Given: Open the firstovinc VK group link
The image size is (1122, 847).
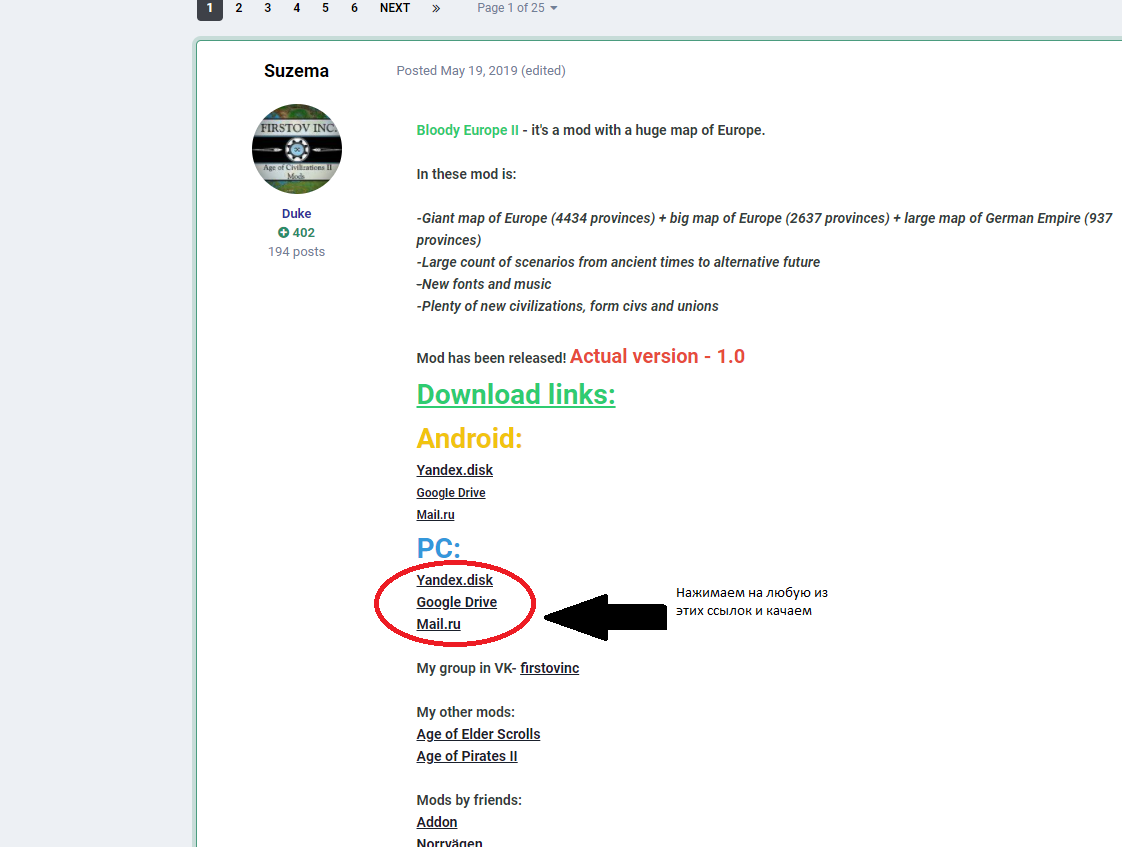Looking at the screenshot, I should [x=550, y=668].
